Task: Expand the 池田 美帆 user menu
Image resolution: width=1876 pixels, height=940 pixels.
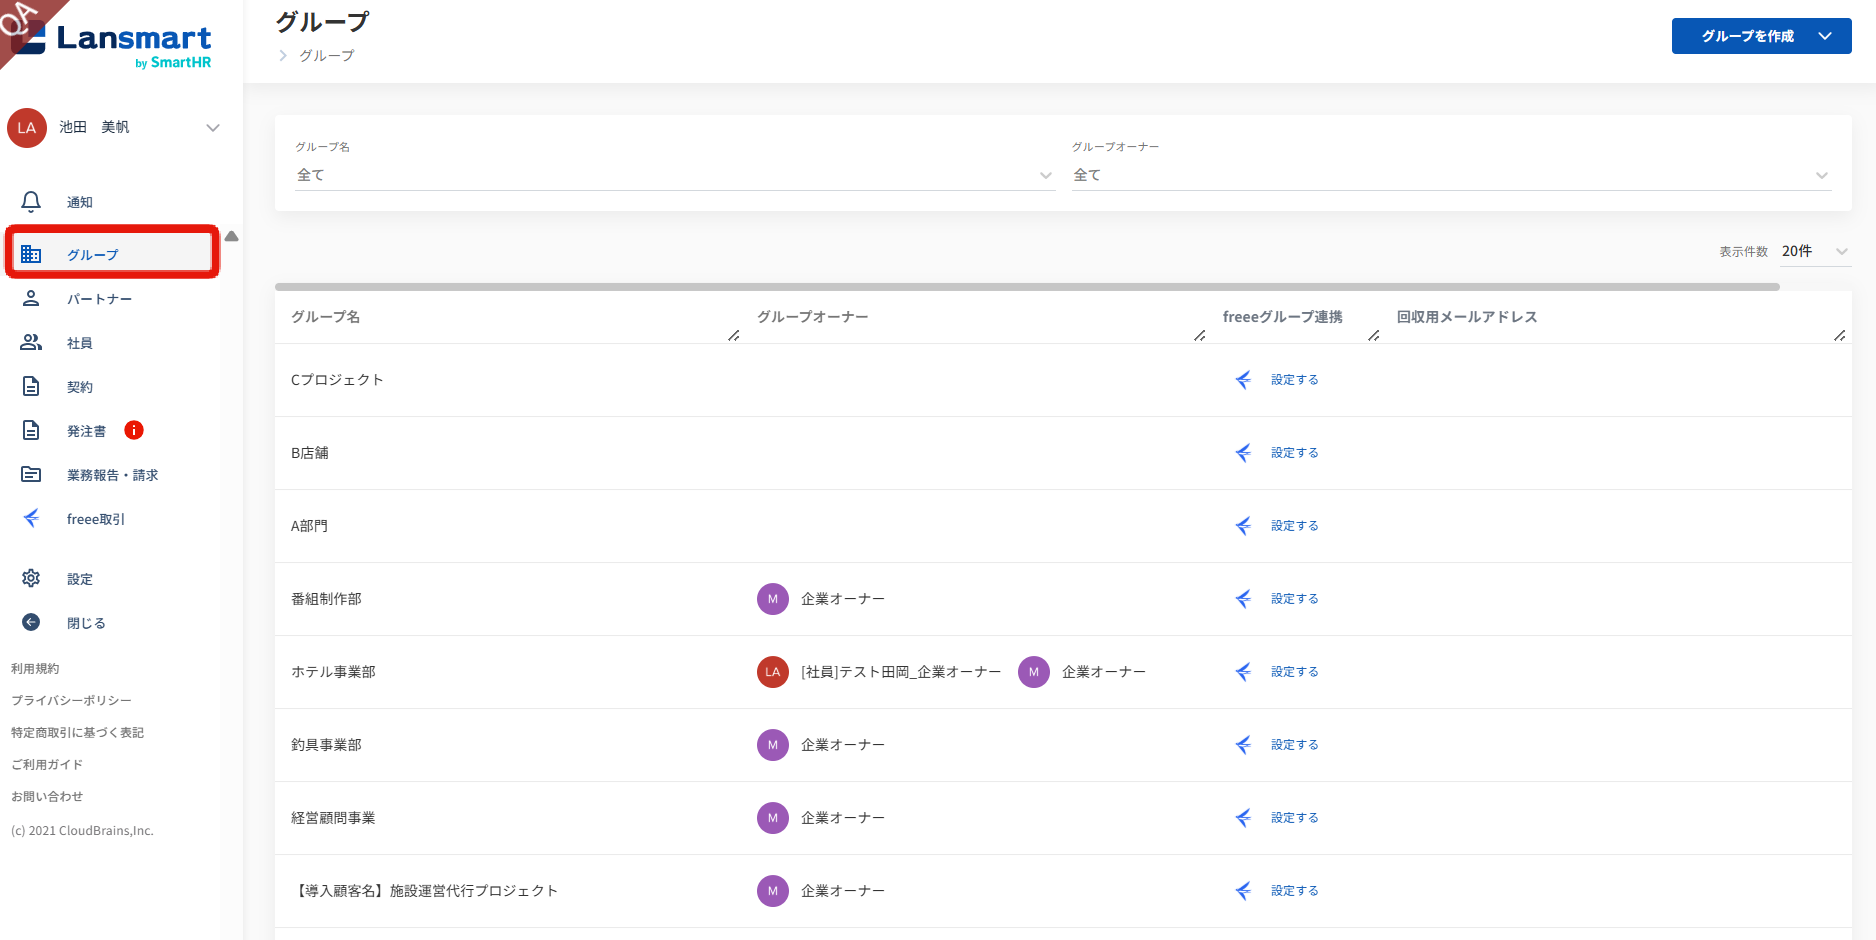Action: [x=212, y=128]
